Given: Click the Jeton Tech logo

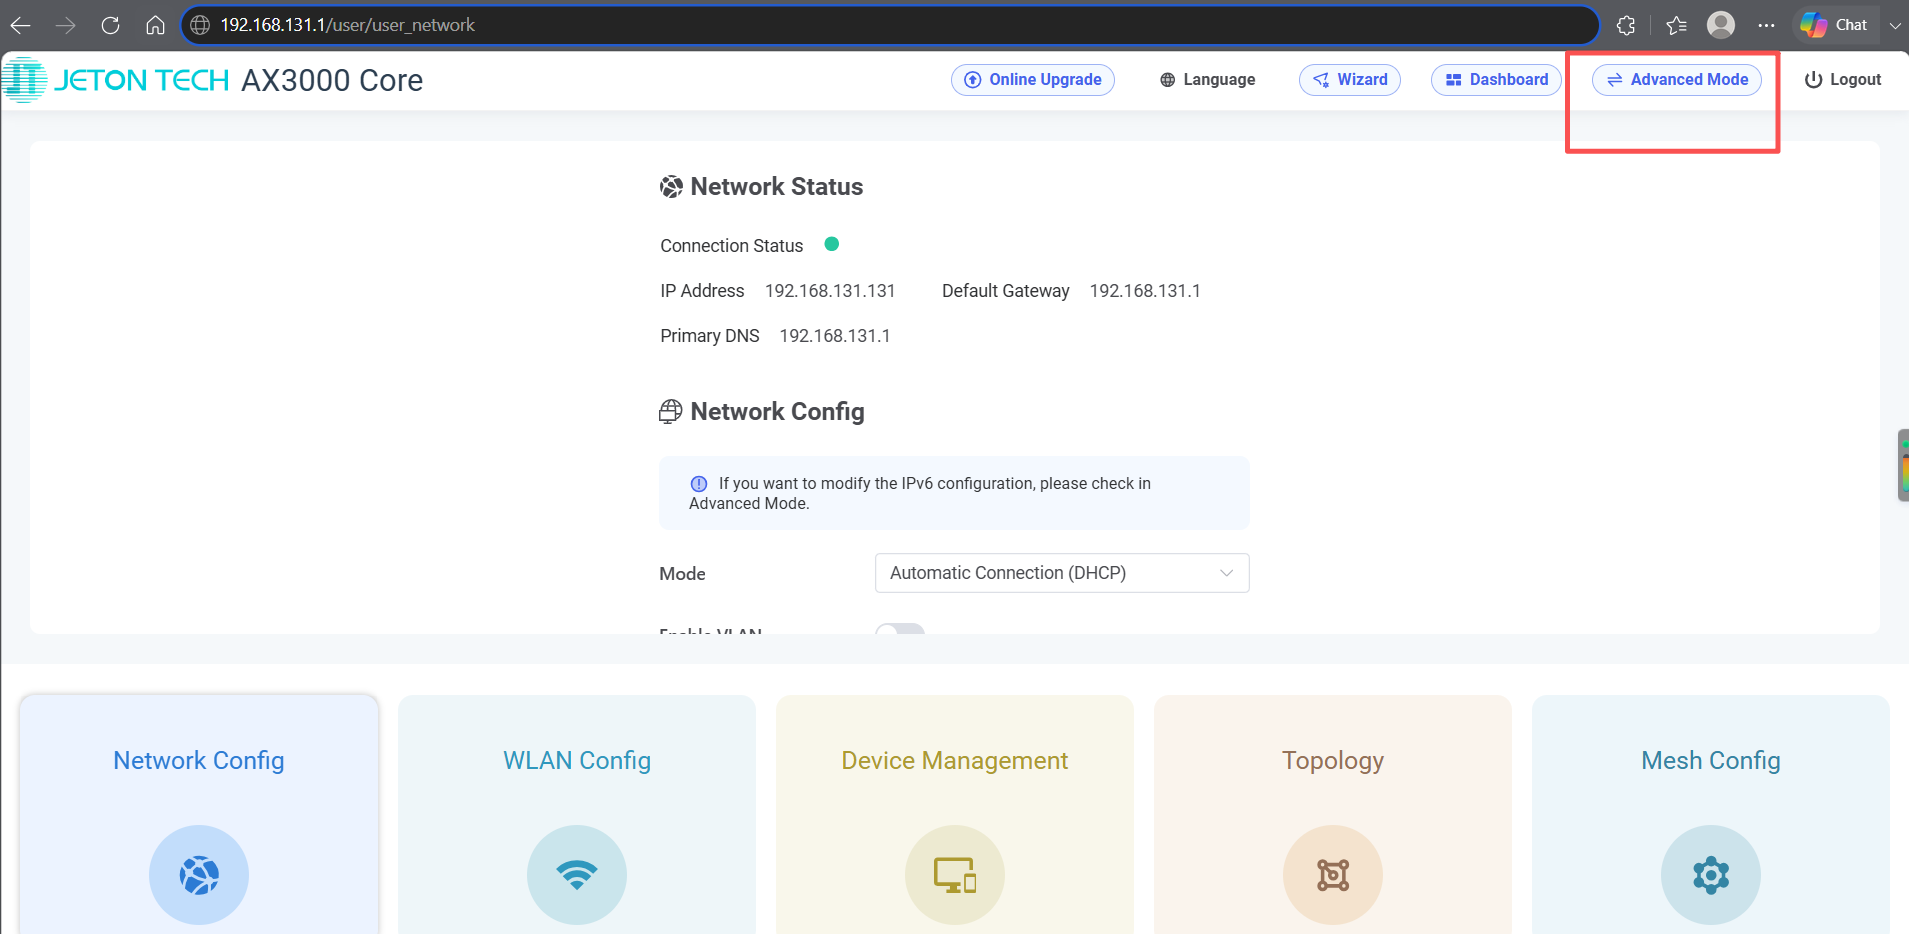Looking at the screenshot, I should (116, 80).
